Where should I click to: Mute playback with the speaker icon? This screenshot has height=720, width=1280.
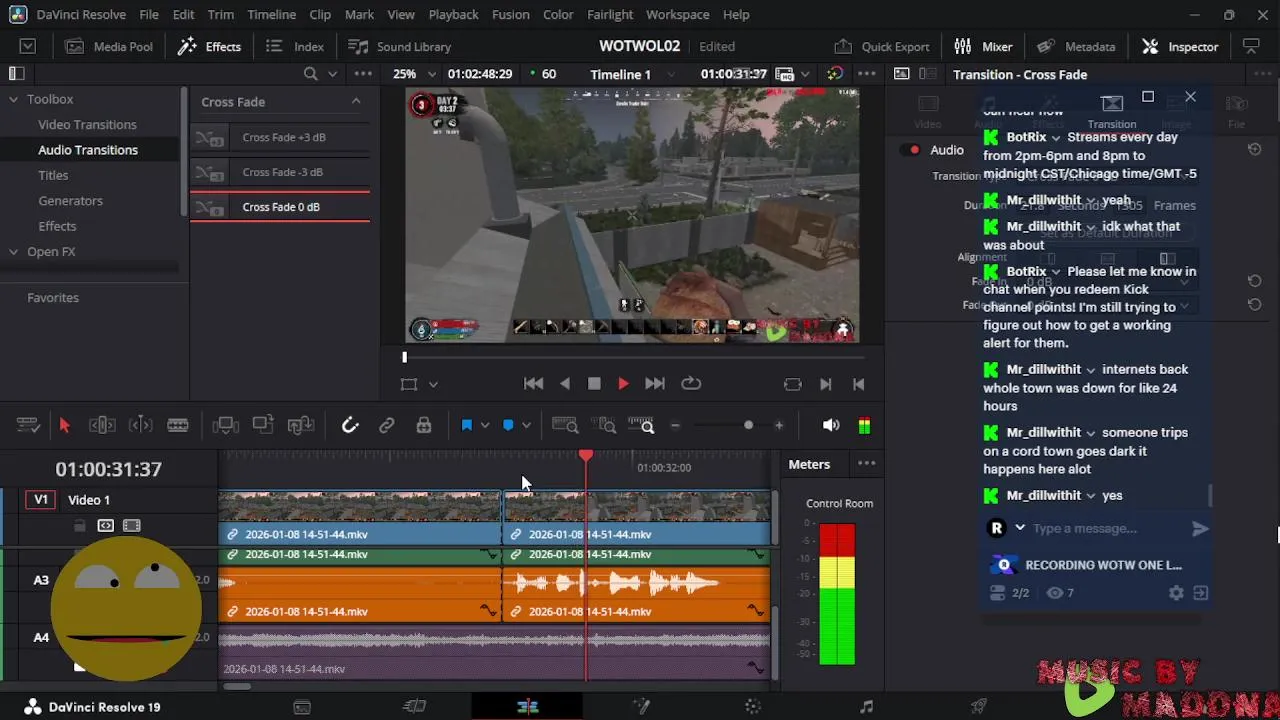point(831,426)
